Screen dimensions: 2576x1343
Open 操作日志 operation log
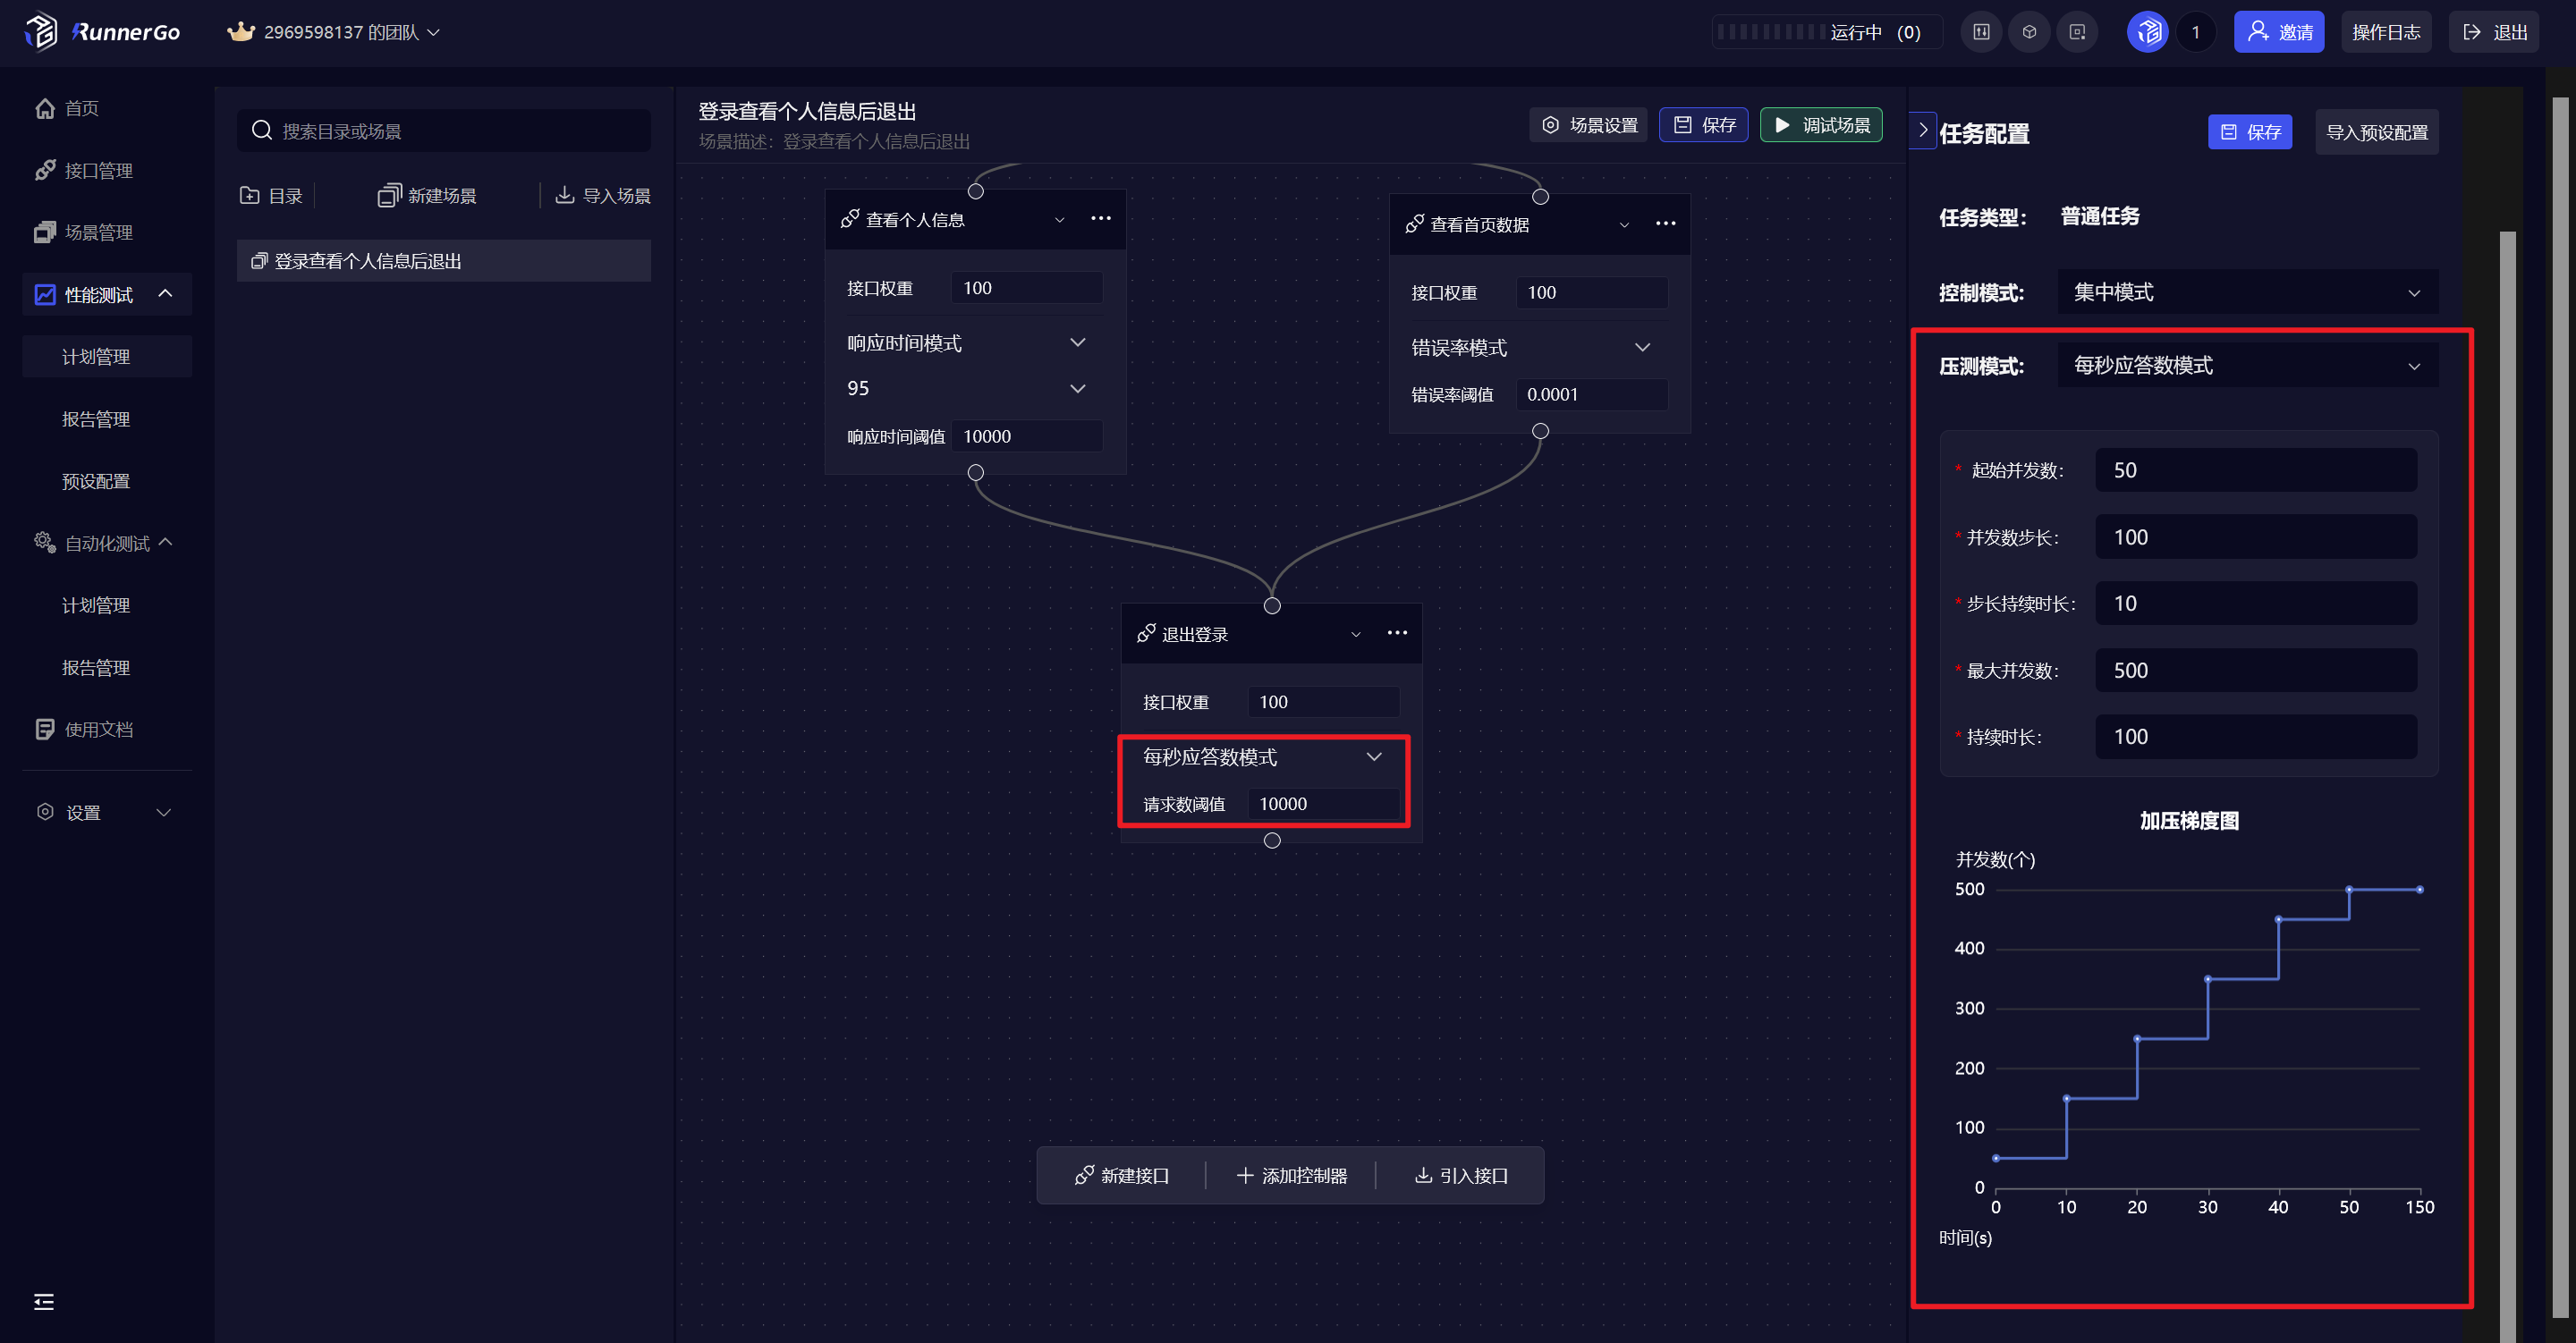pos(2386,32)
